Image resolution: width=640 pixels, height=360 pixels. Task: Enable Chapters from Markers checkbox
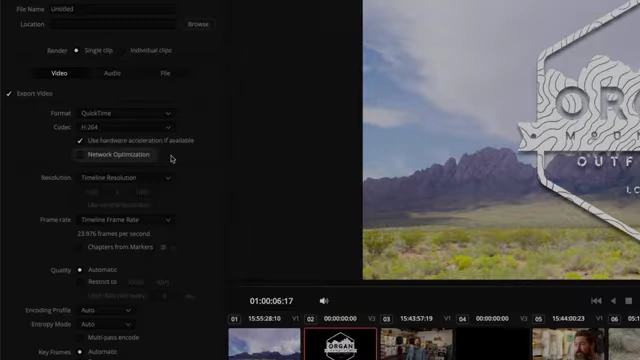pos(80,247)
